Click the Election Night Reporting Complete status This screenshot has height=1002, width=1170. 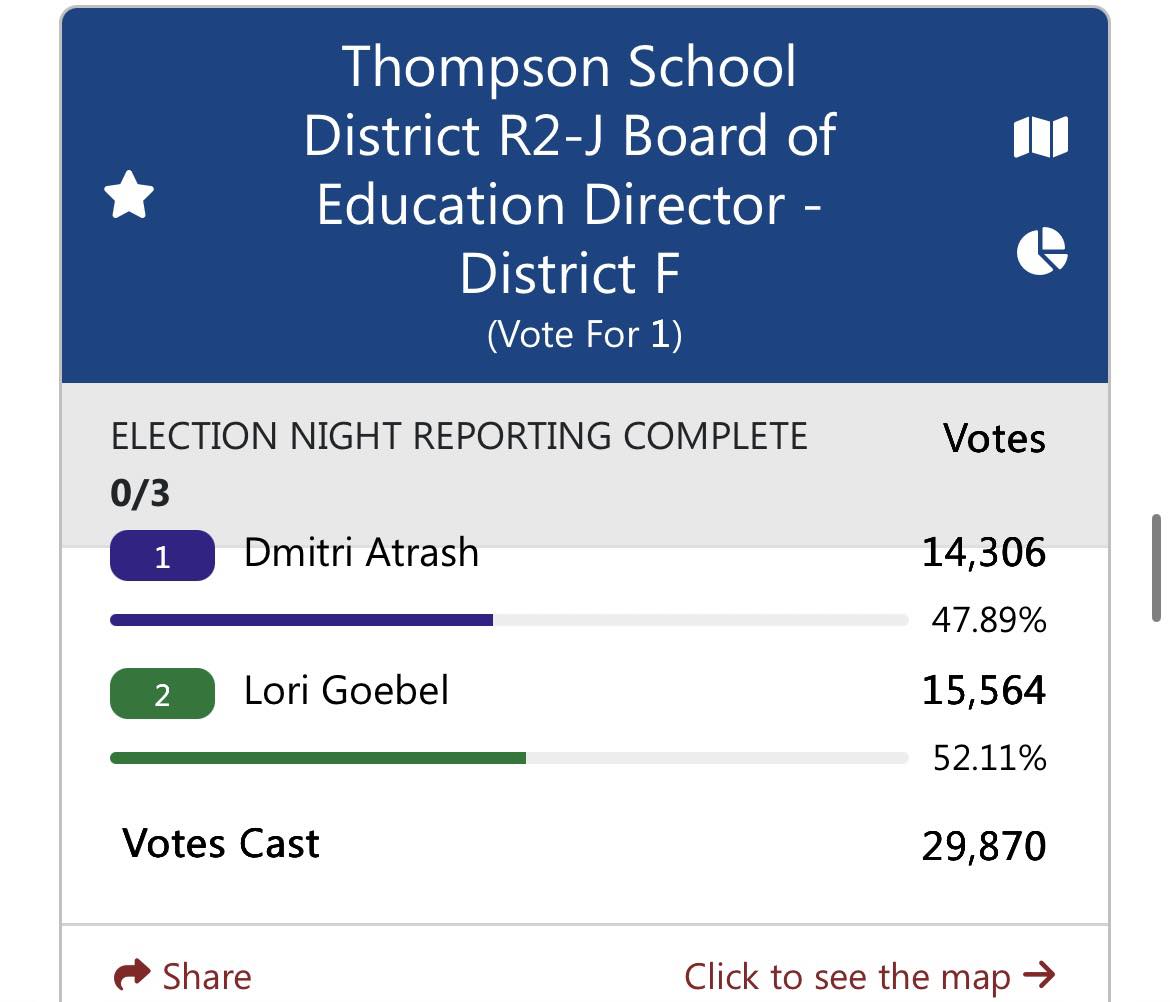coord(459,436)
